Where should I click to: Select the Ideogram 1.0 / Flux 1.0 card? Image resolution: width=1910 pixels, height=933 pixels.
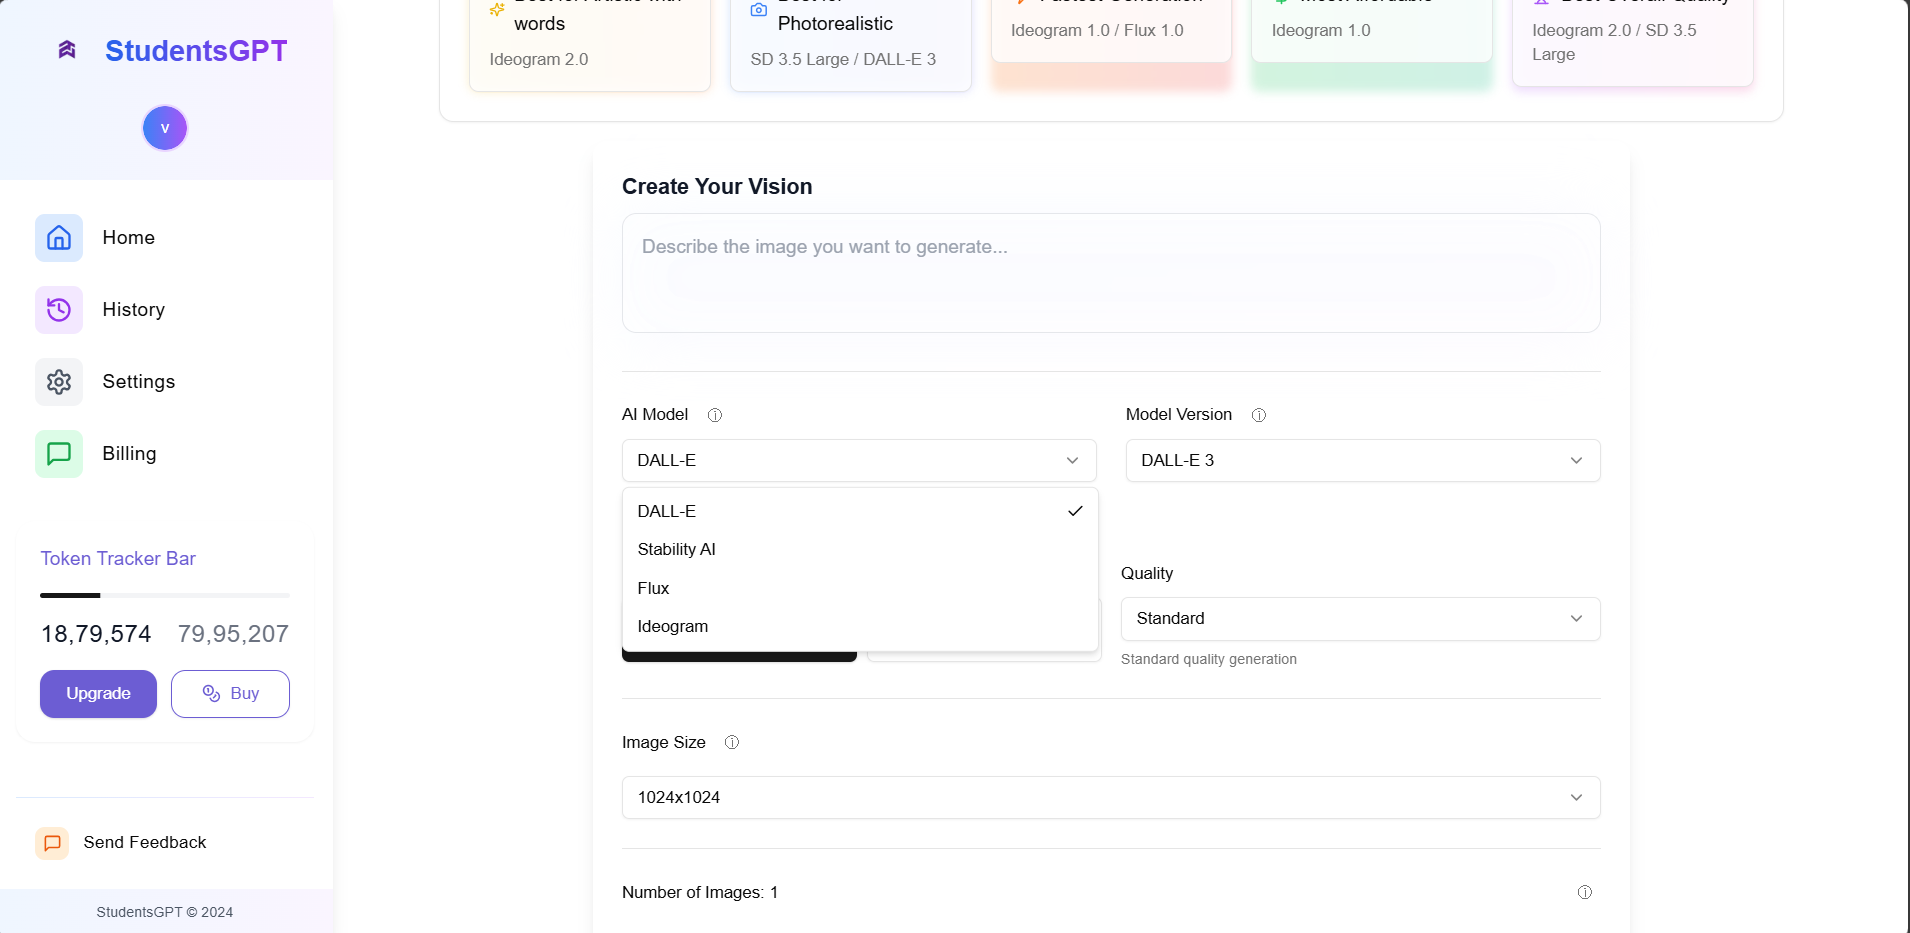coord(1111,30)
